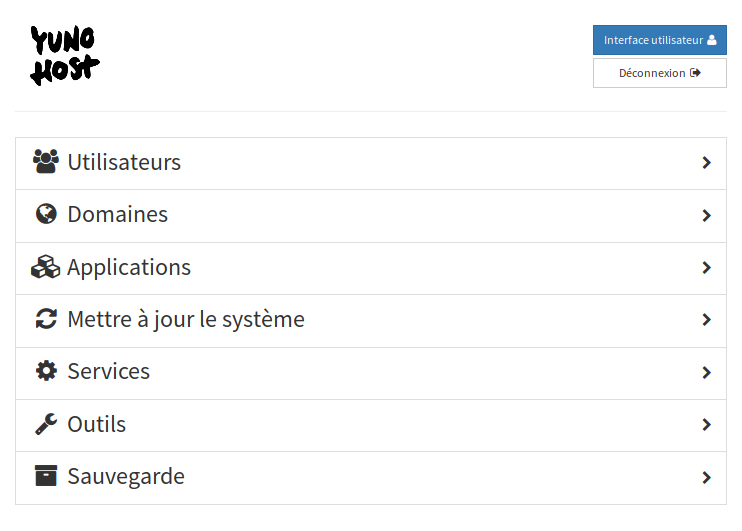
Task: Click the wrench icon beside Outils
Action: 46,424
